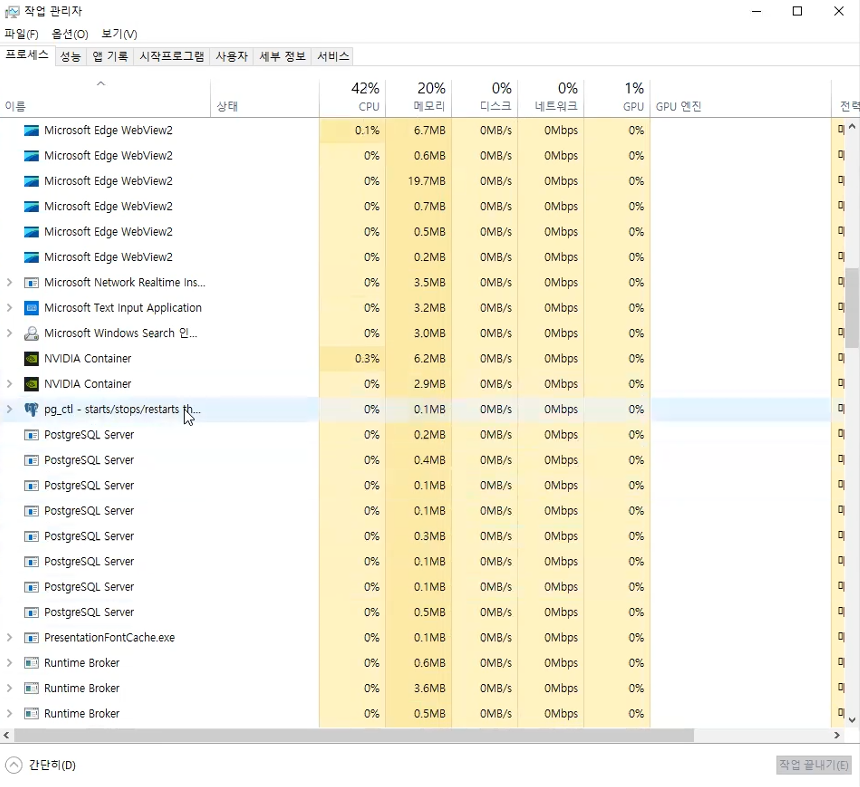Select Microsoft Text Input Application name
This screenshot has width=860, height=787.
tap(123, 308)
